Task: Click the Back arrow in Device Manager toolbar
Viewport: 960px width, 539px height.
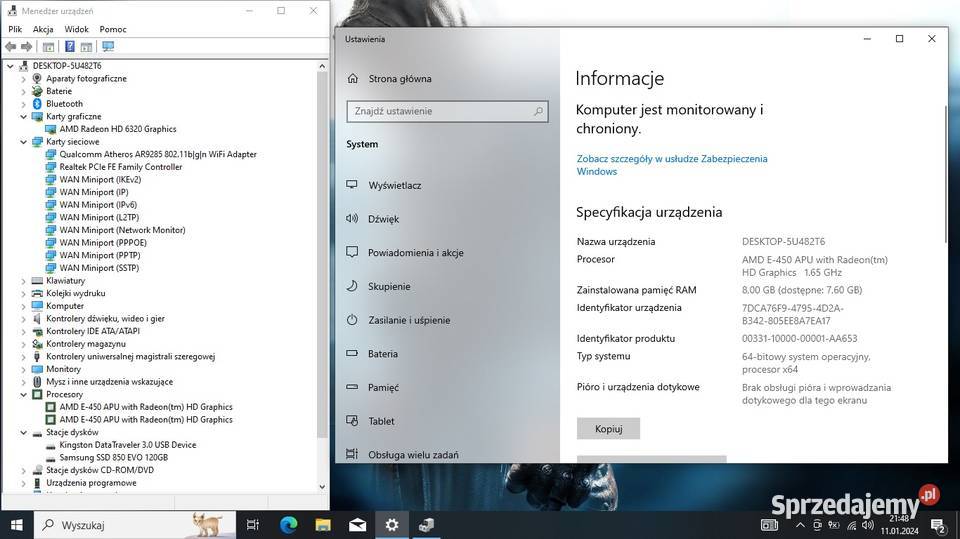Action: point(10,47)
